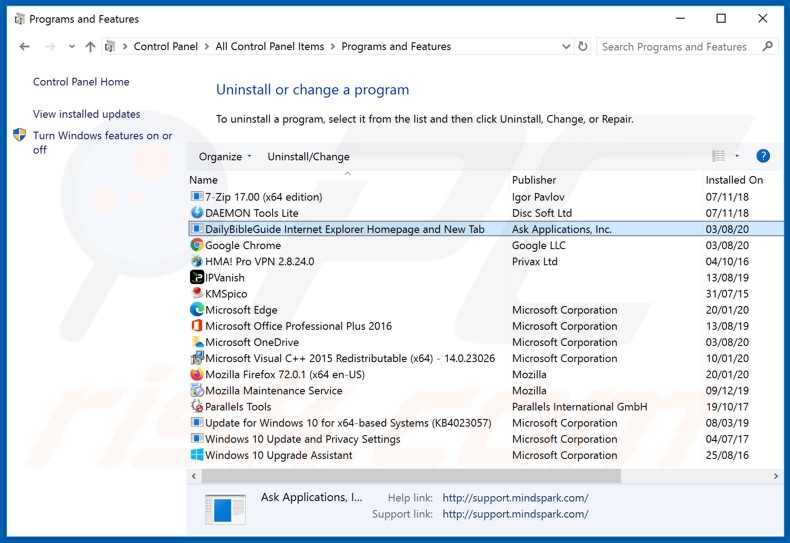Open the Organize dropdown menu

pyautogui.click(x=225, y=157)
